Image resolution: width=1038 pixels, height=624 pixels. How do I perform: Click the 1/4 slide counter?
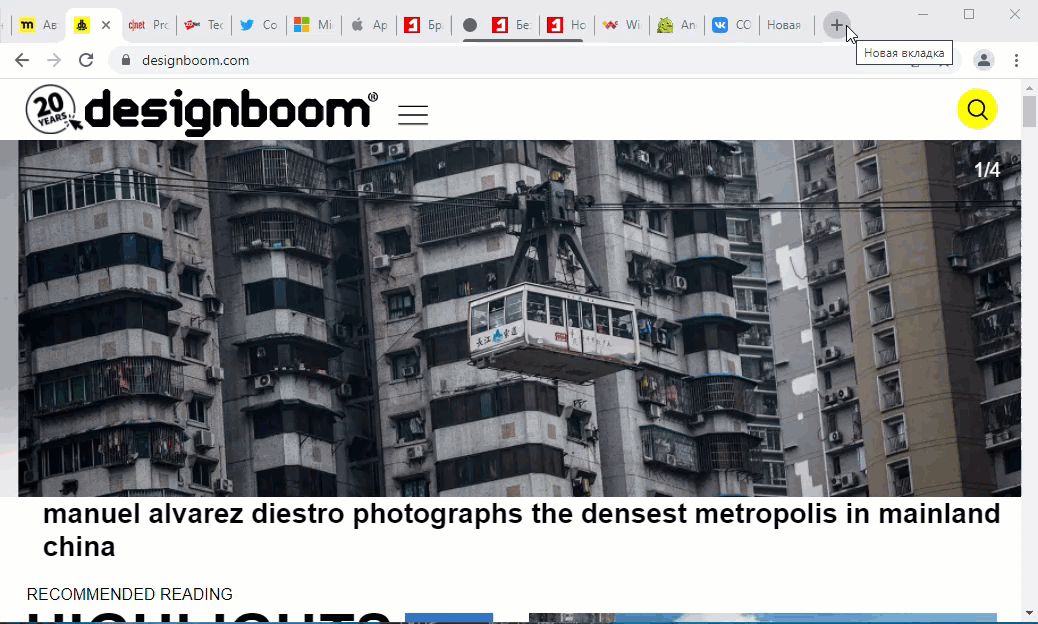point(987,170)
